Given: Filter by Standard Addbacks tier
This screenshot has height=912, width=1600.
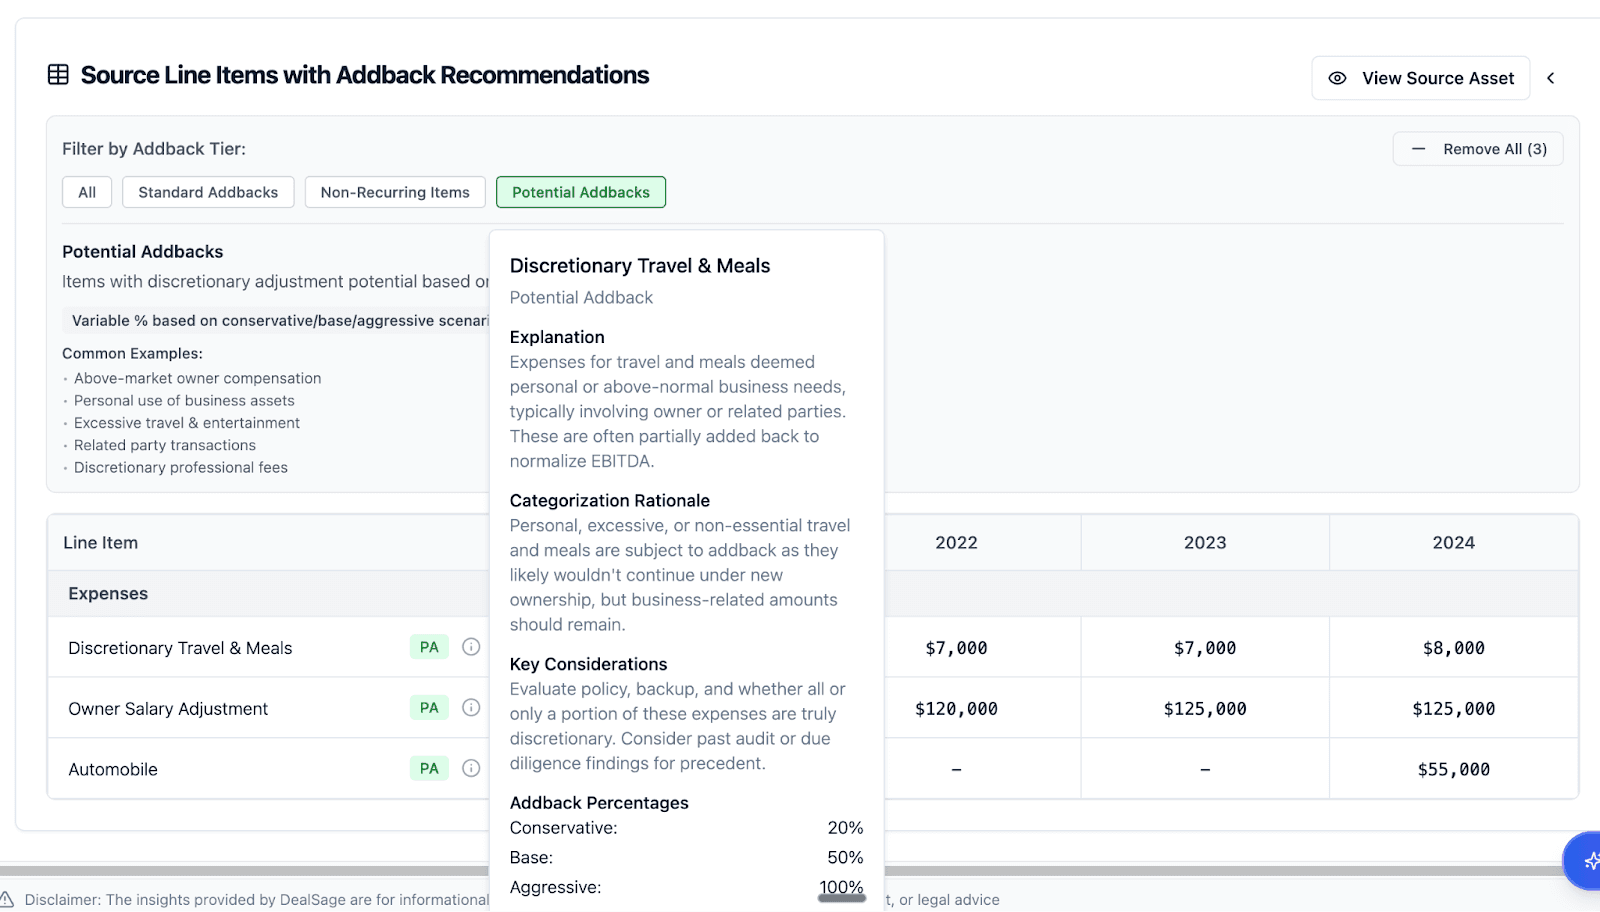Looking at the screenshot, I should click(x=208, y=192).
